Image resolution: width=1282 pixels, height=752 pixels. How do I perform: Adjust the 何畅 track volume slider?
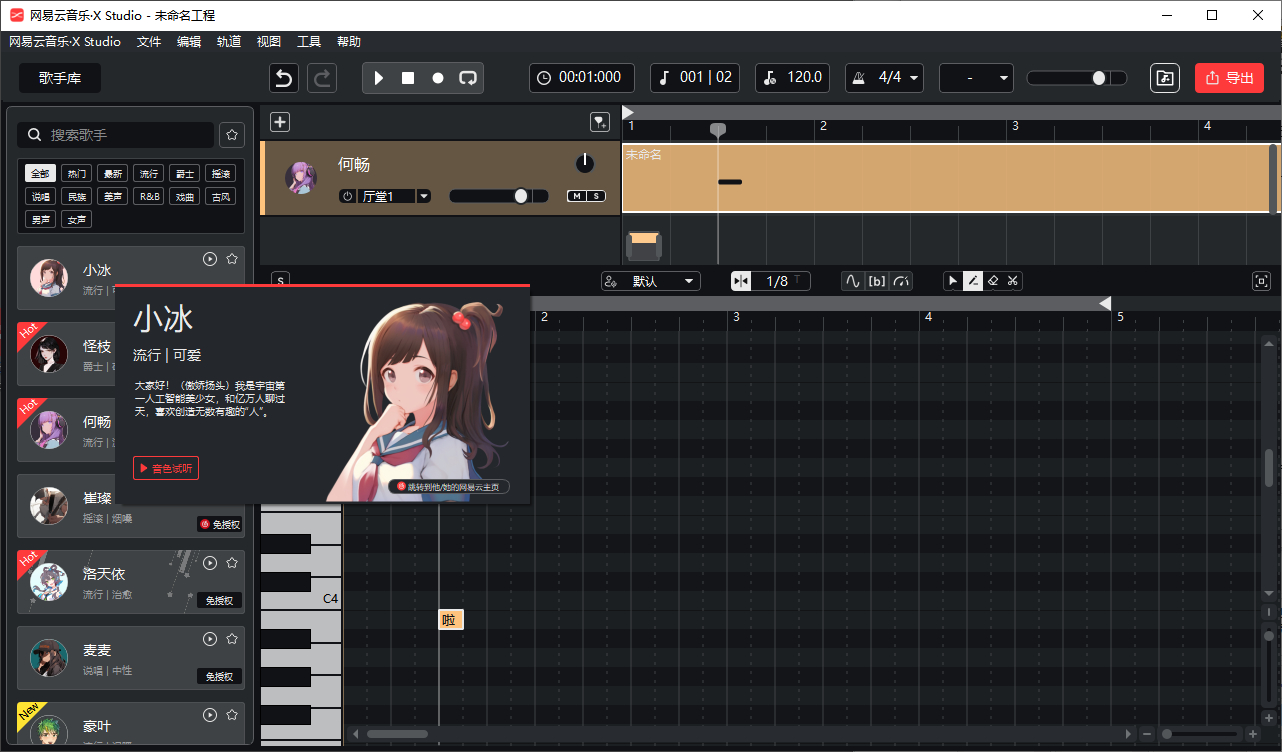[499, 196]
